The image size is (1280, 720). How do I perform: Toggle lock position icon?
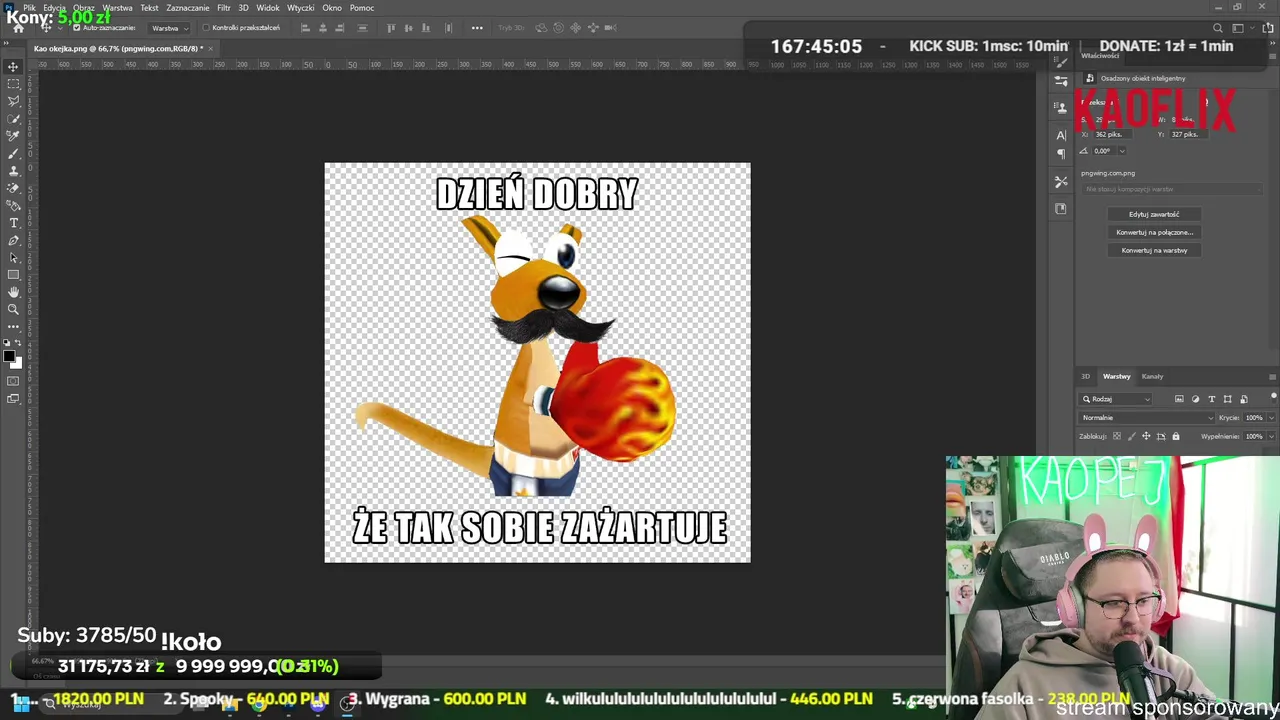1146,436
